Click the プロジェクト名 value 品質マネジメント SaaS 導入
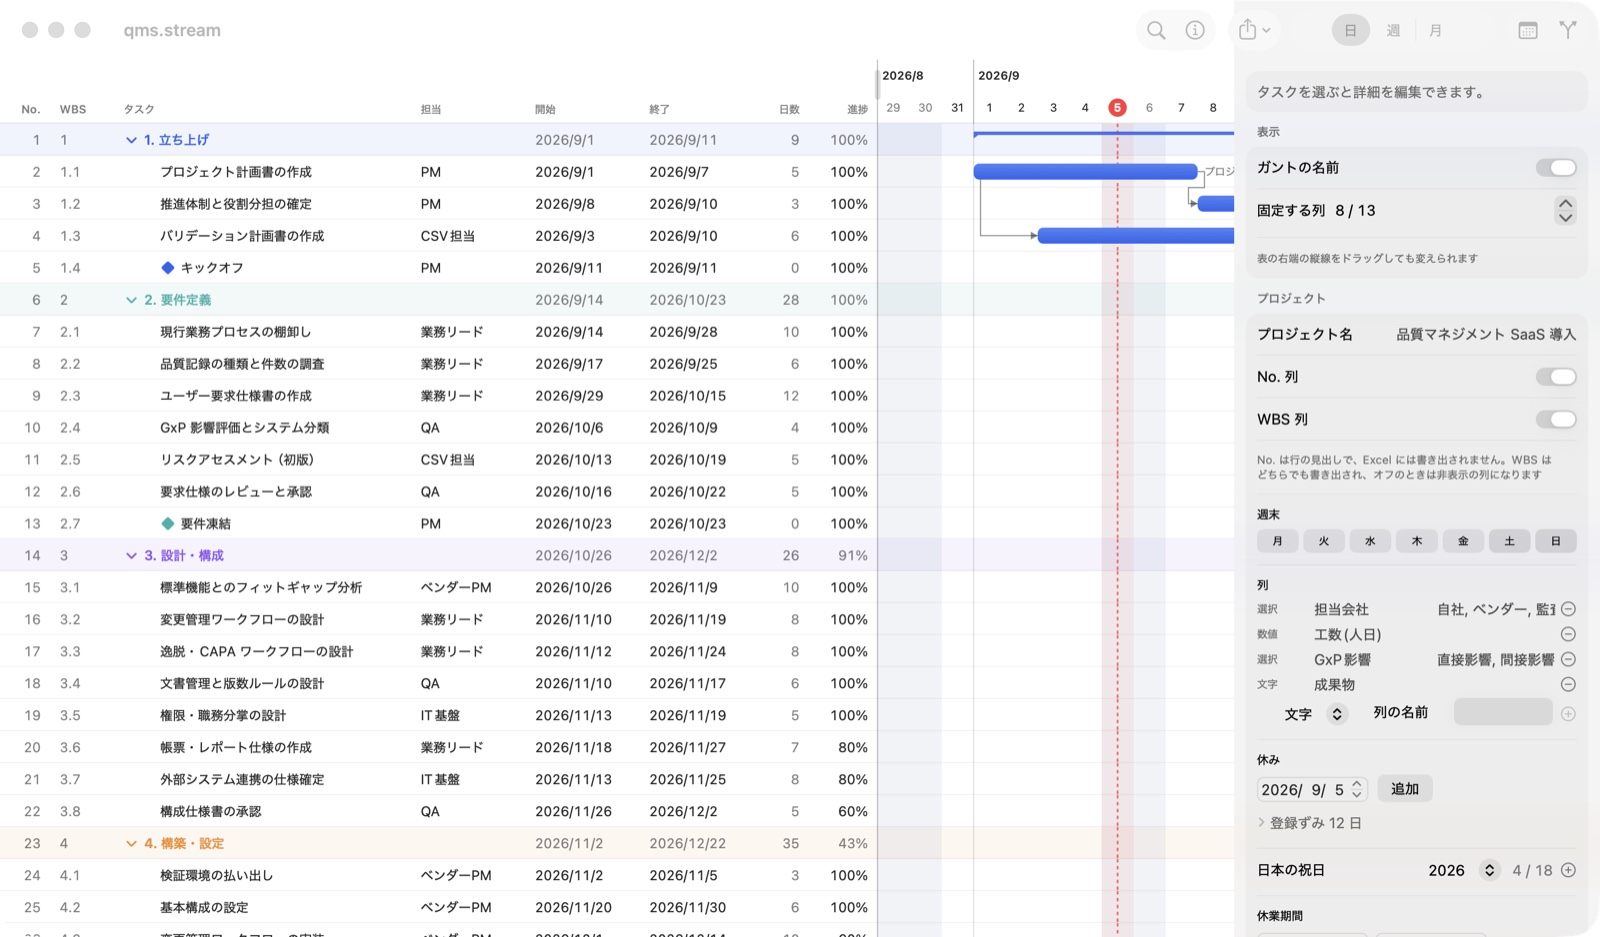The image size is (1600, 937). pos(1486,334)
